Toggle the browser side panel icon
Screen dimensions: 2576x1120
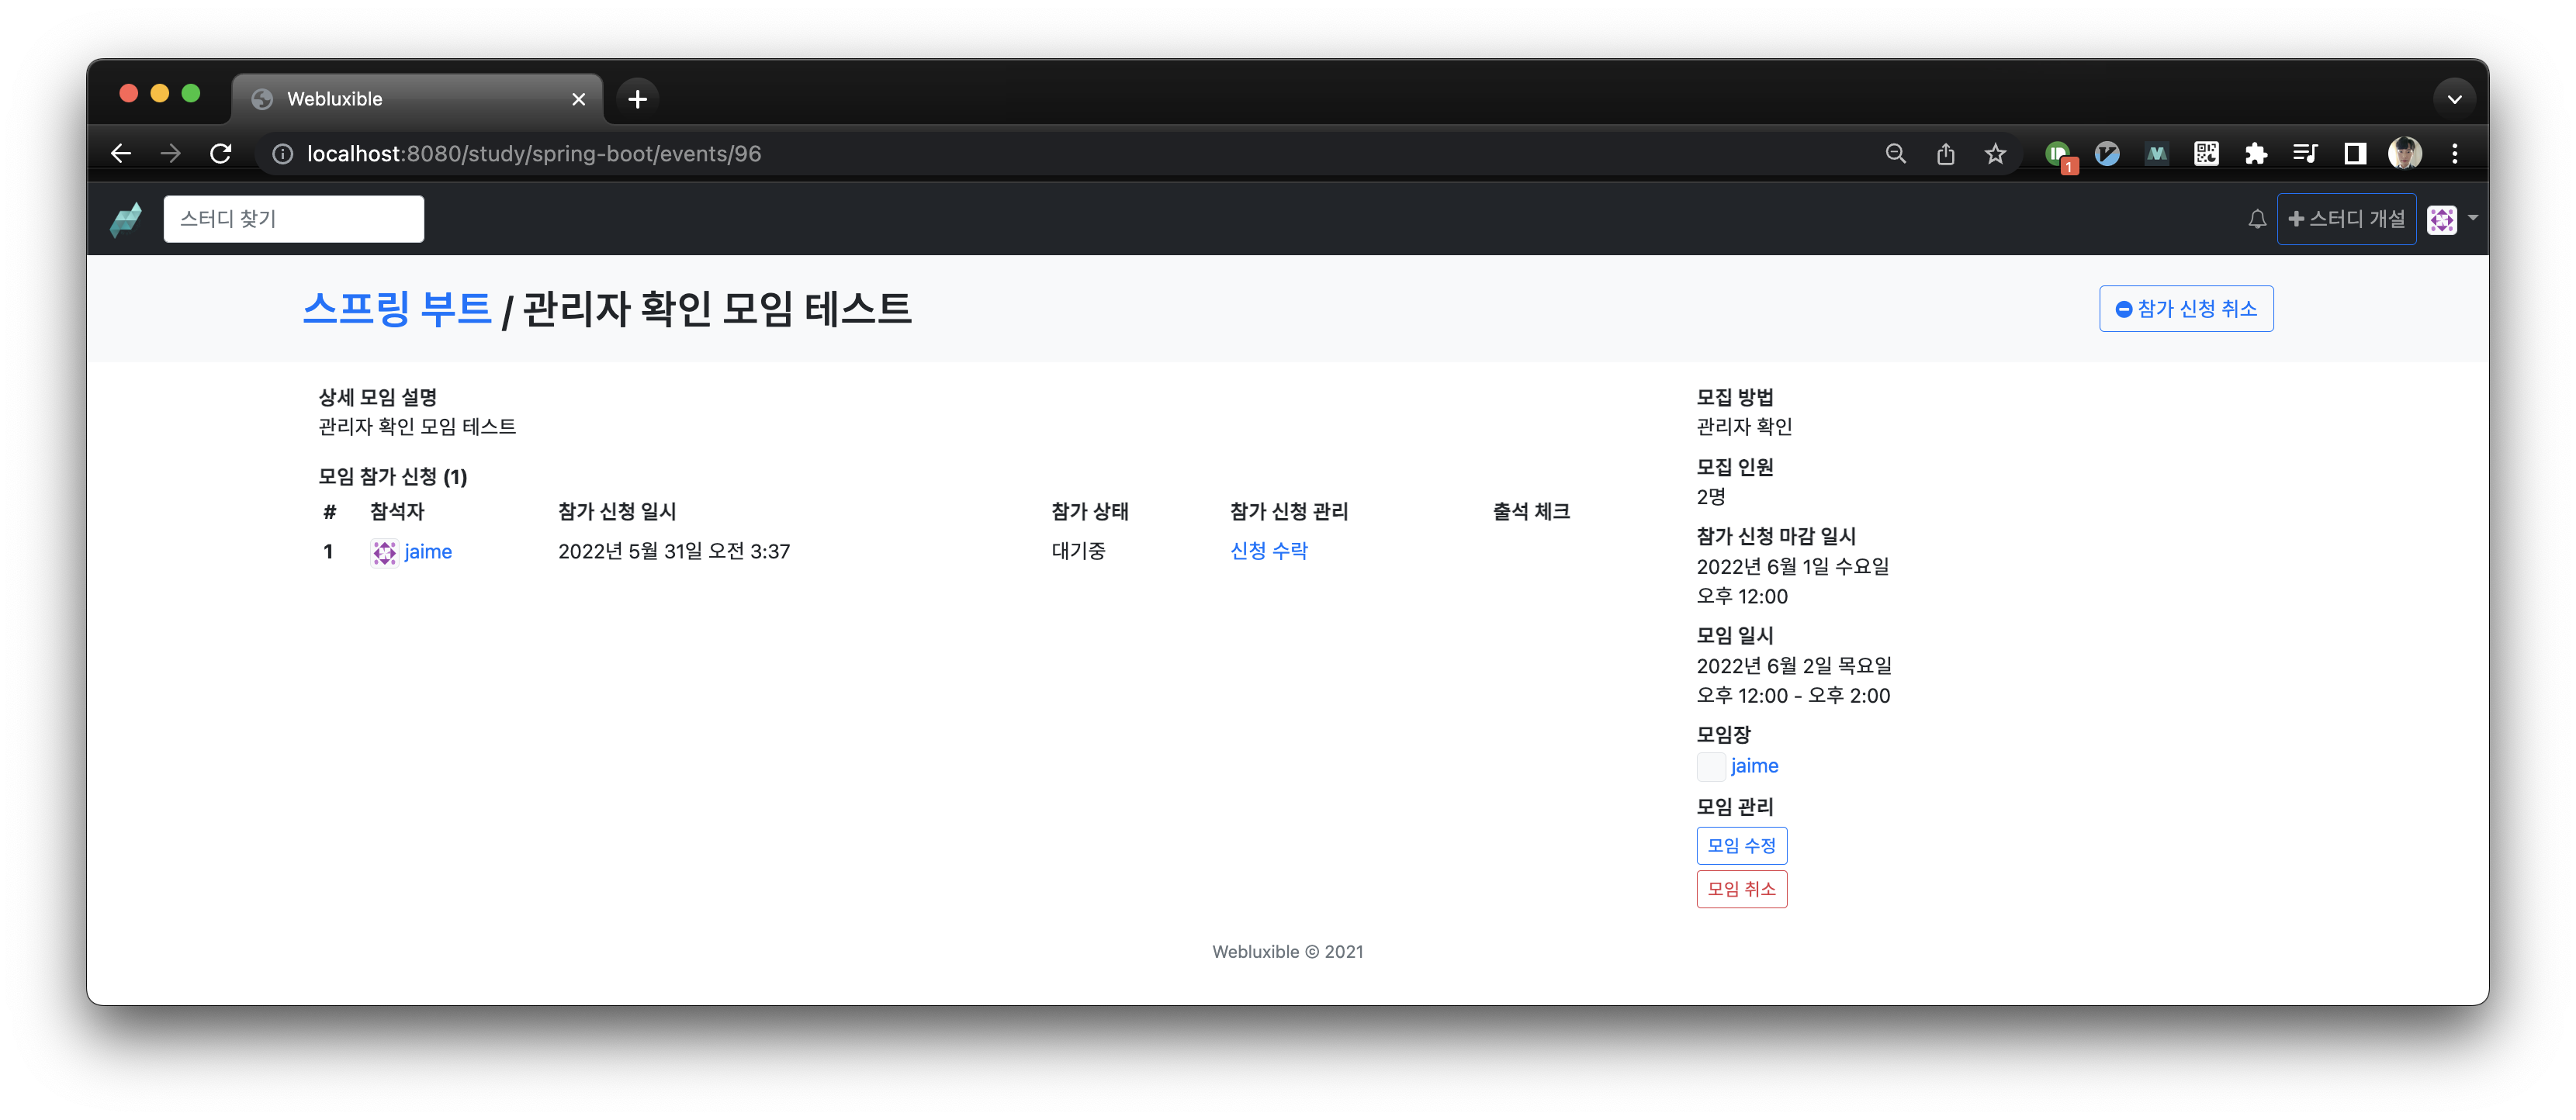(x=2355, y=153)
